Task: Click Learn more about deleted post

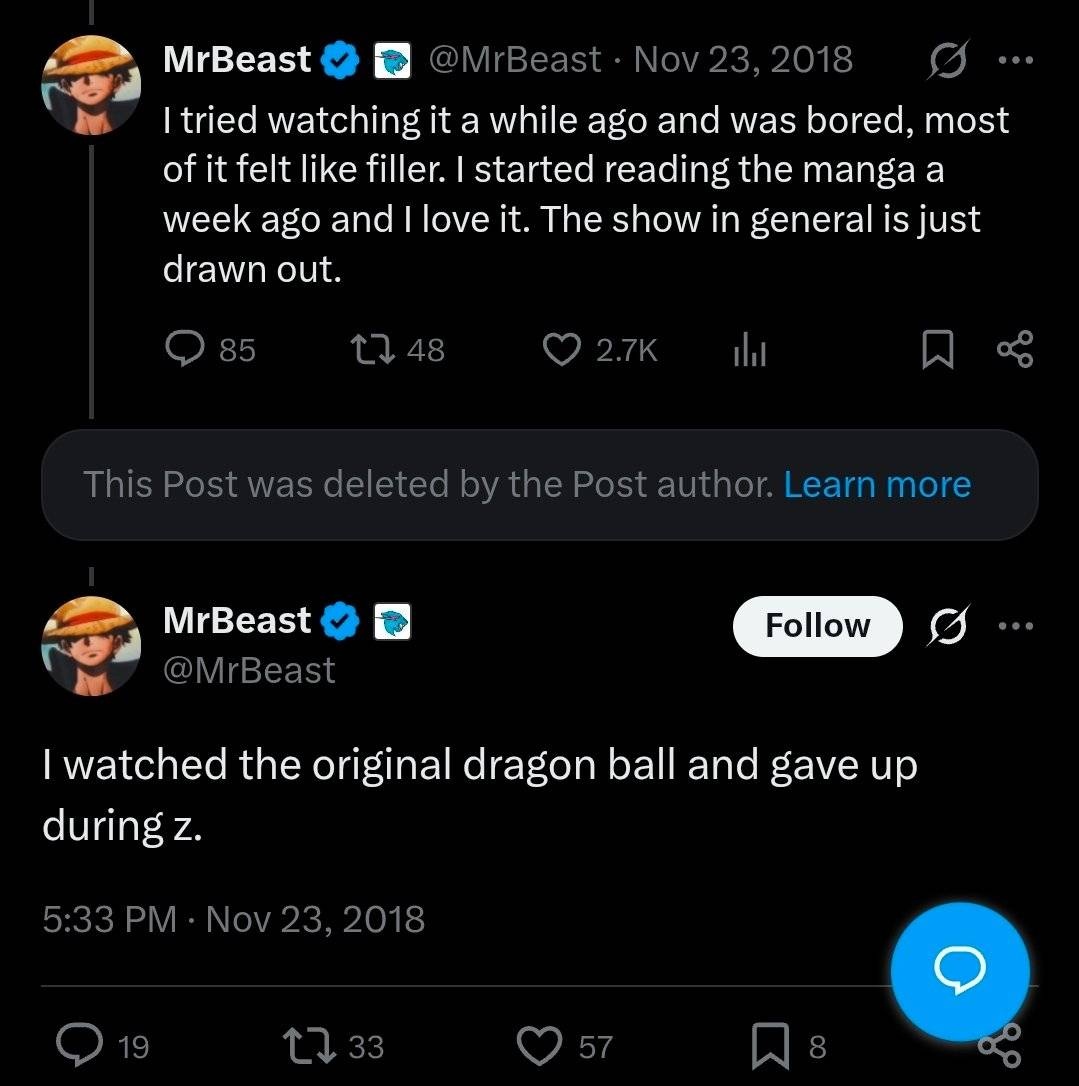Action: 877,485
